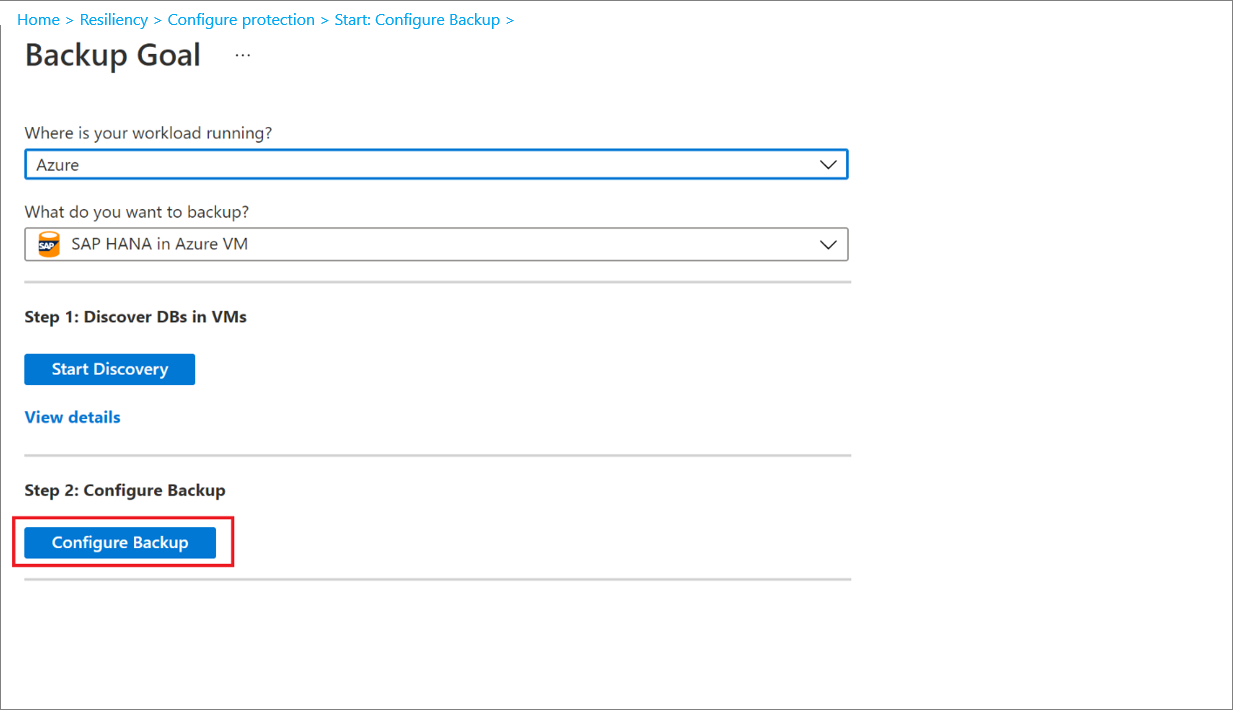This screenshot has height=710, width=1233.
Task: Open Resiliency from the breadcrumb trail
Action: click(x=113, y=19)
